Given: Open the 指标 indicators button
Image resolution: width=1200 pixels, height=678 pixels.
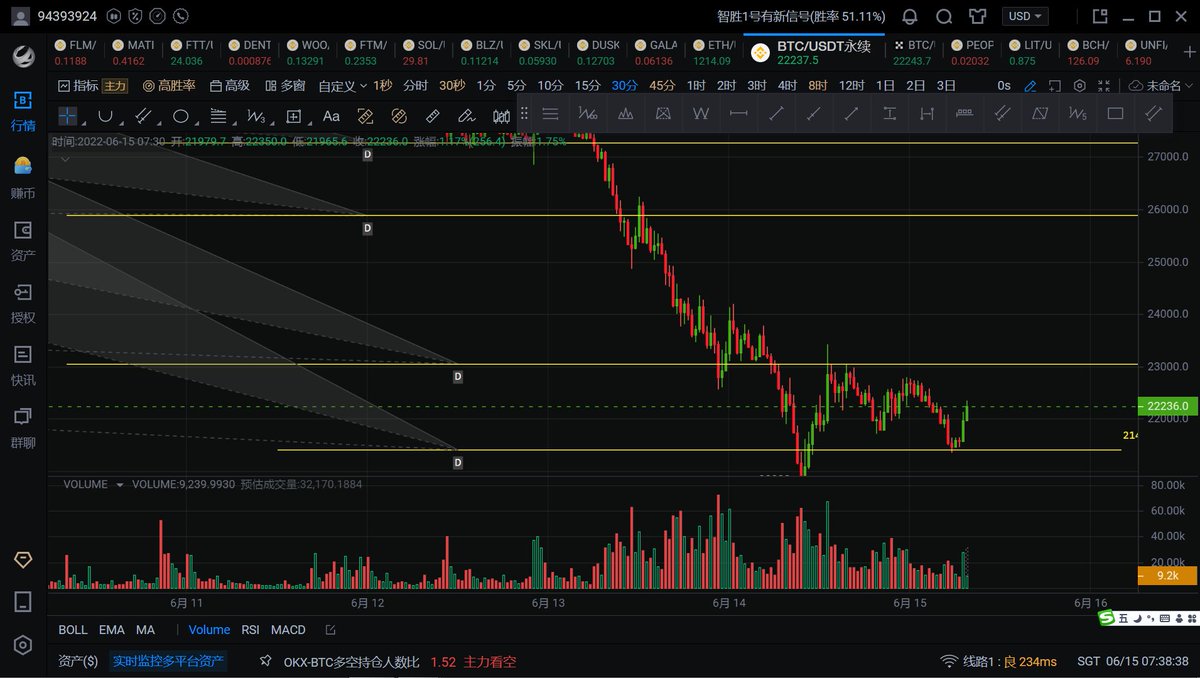Looking at the screenshot, I should tap(78, 86).
